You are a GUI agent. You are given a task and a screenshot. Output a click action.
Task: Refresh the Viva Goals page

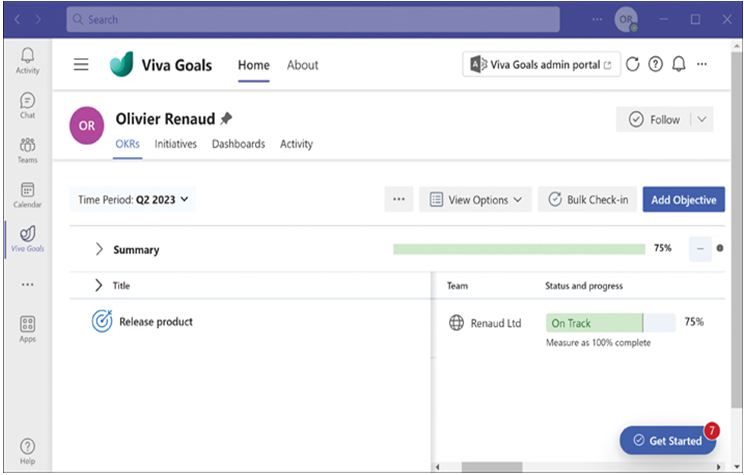(632, 64)
